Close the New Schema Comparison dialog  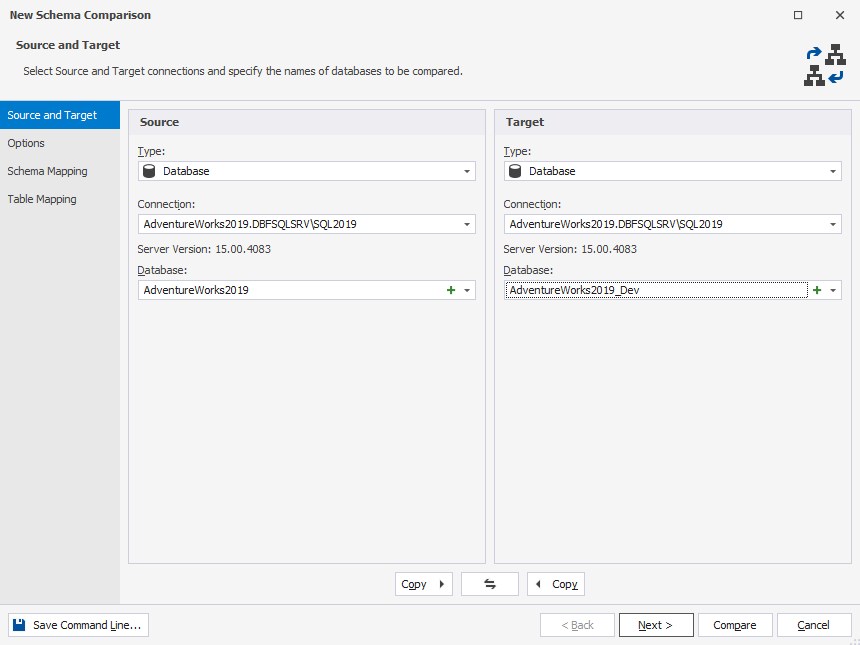pyautogui.click(x=840, y=15)
